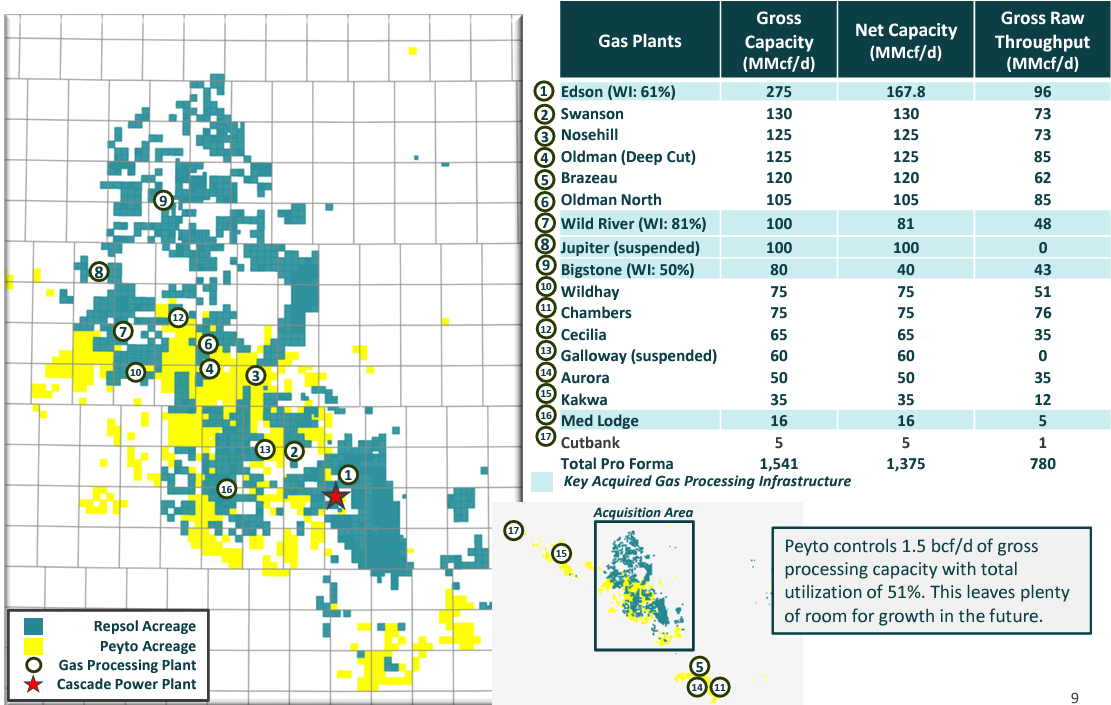This screenshot has height=705, width=1111.
Task: Click the Wildhay plant marker 10
Action: pos(136,371)
